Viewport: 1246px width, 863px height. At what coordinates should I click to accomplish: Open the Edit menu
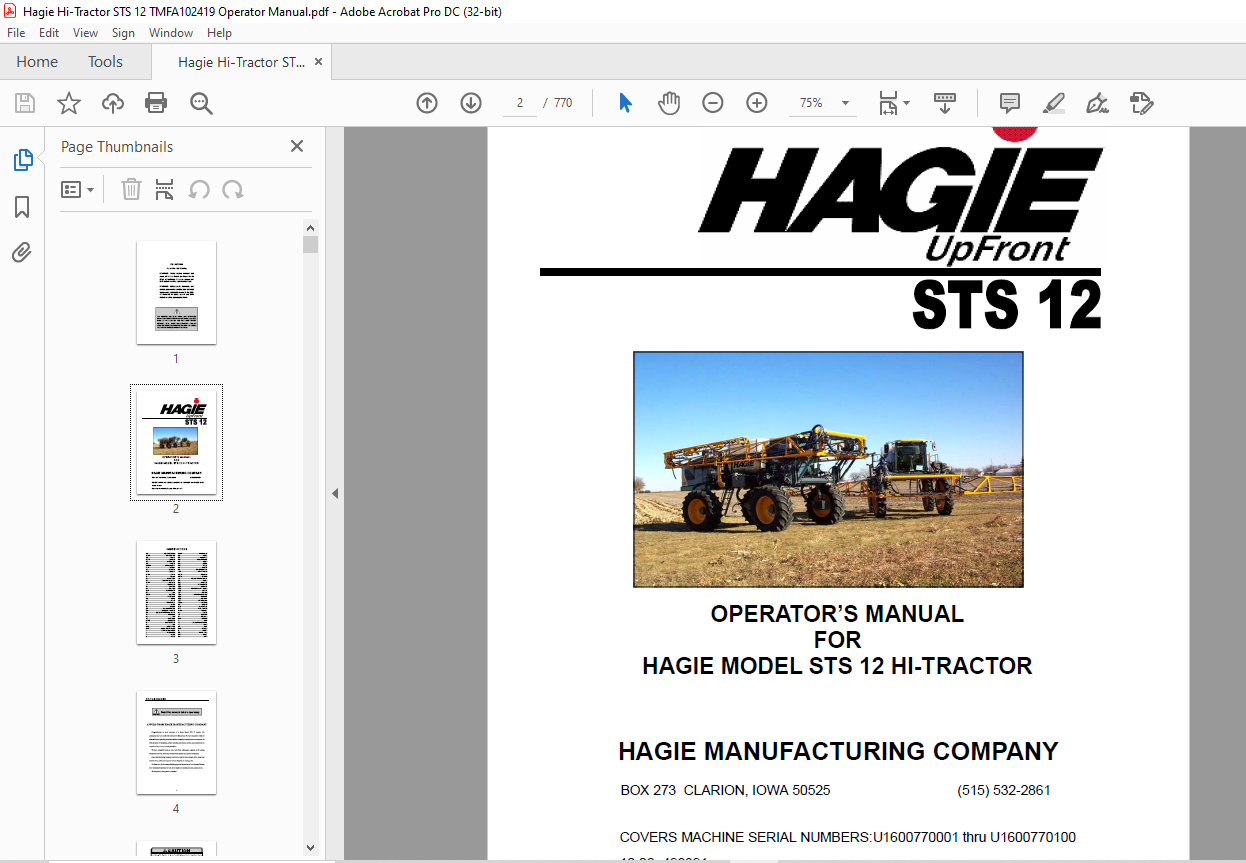(x=49, y=33)
